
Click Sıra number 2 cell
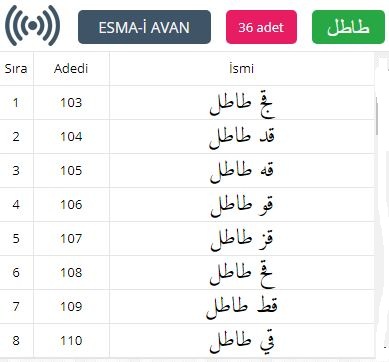(x=16, y=137)
